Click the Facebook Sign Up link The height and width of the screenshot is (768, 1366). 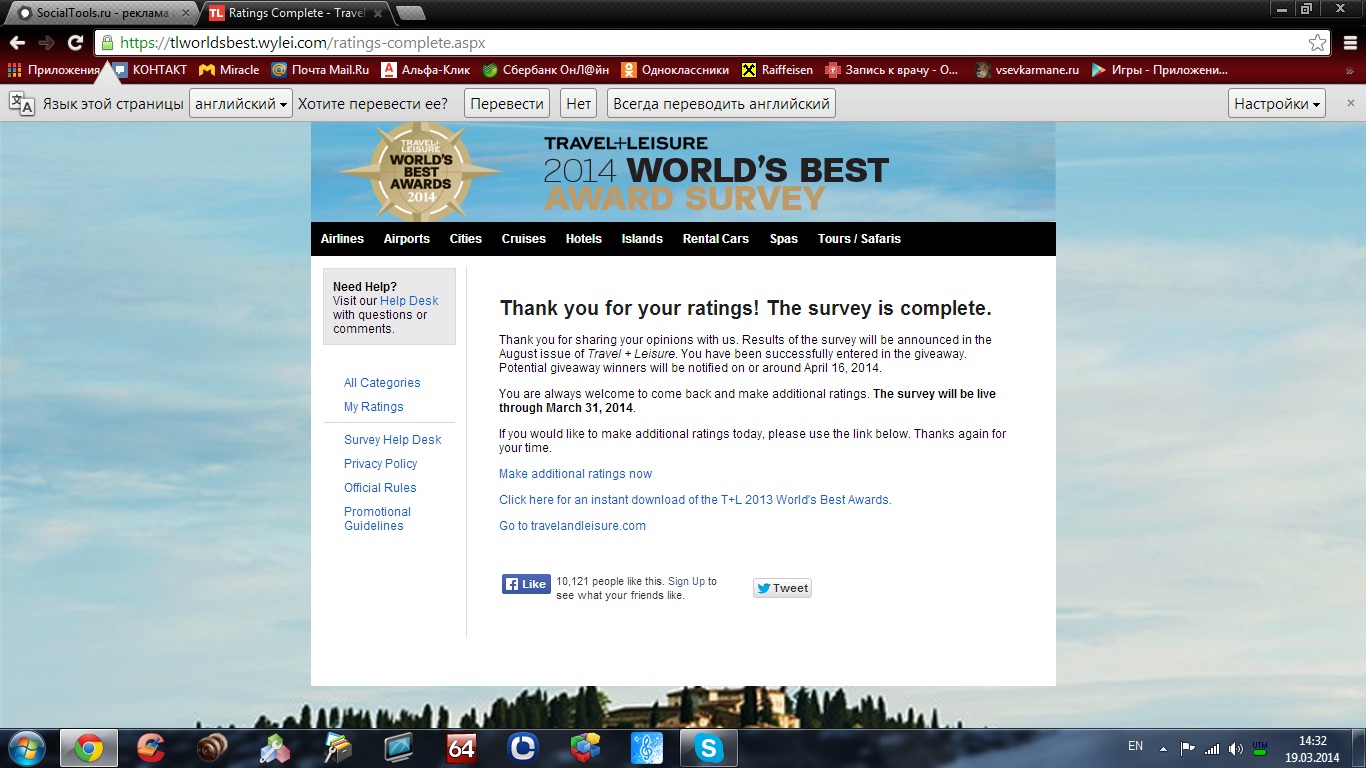pos(687,581)
